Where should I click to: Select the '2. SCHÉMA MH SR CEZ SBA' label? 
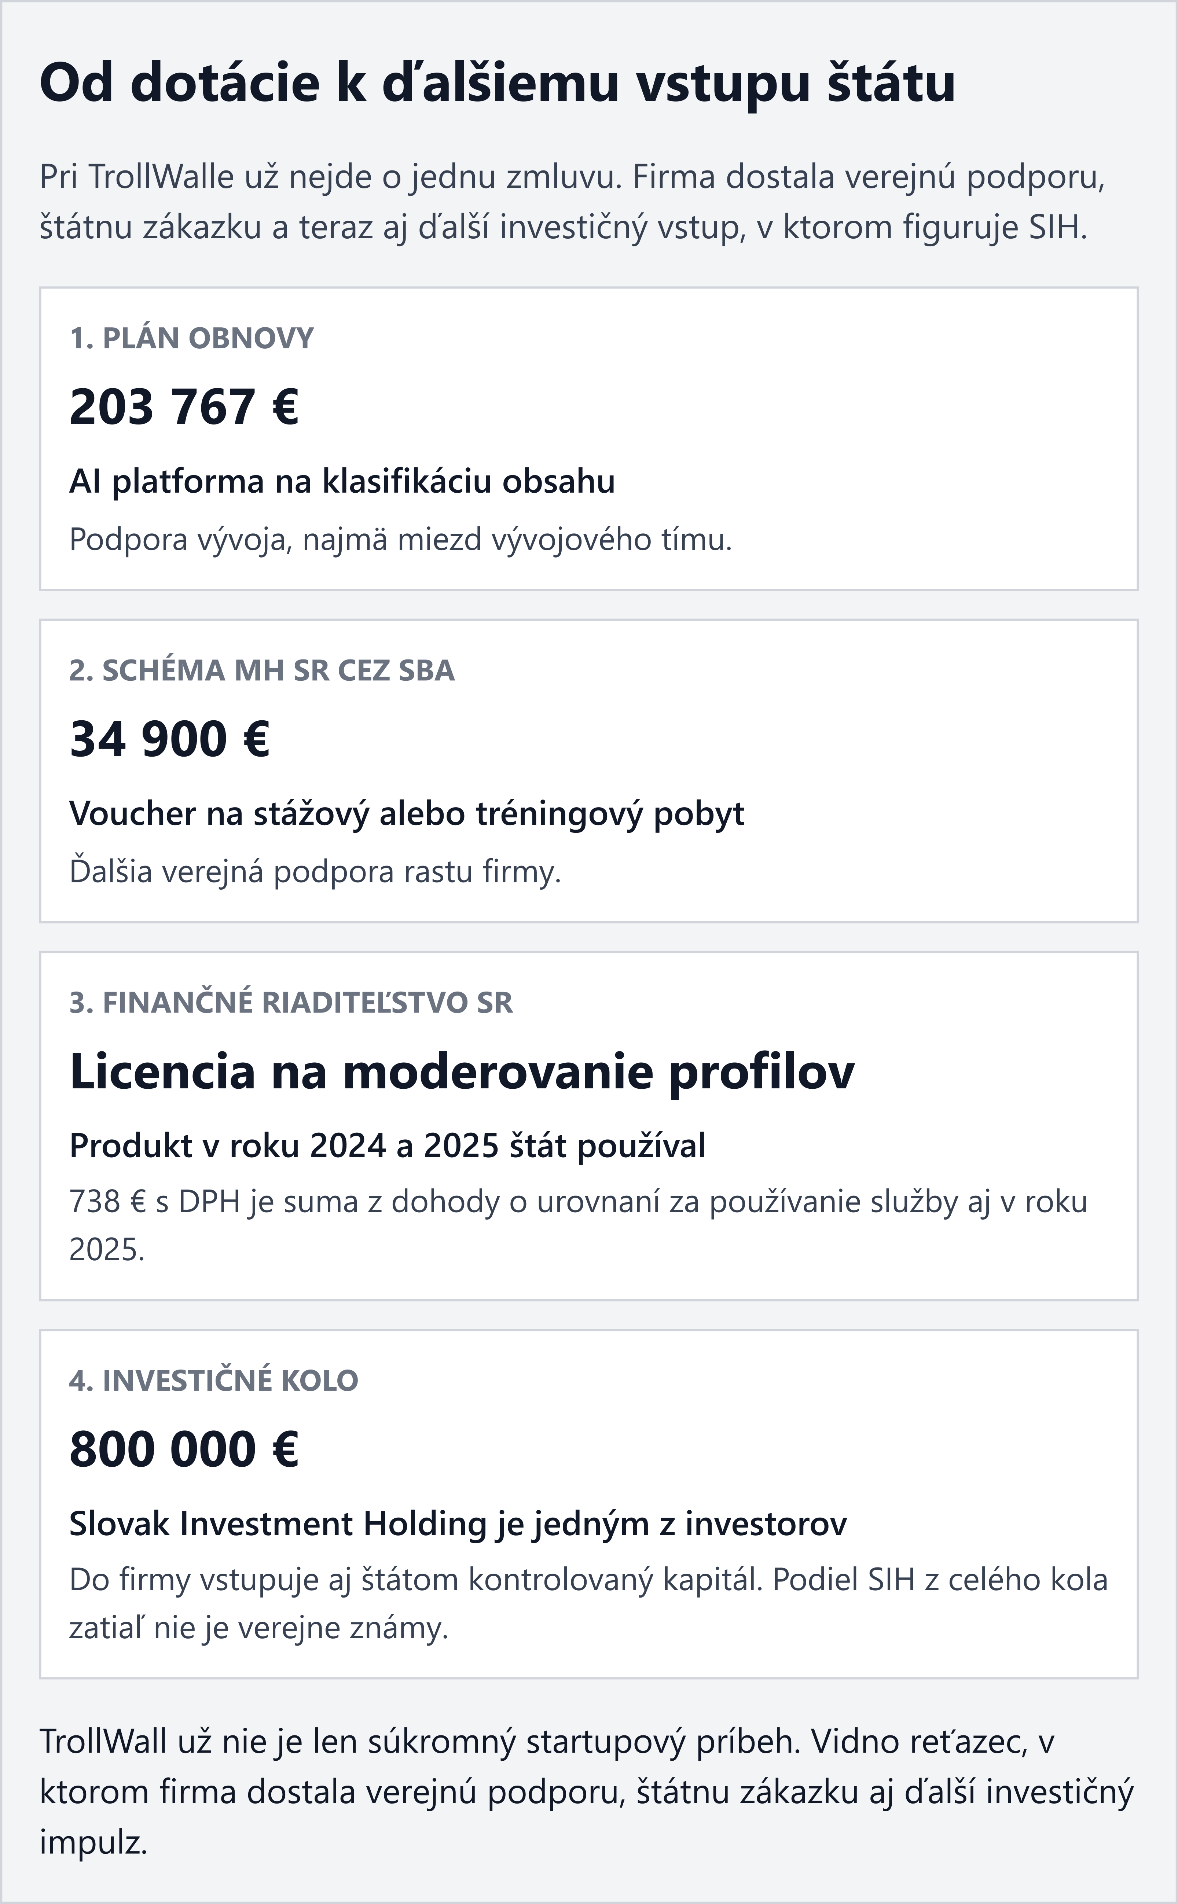click(x=262, y=670)
